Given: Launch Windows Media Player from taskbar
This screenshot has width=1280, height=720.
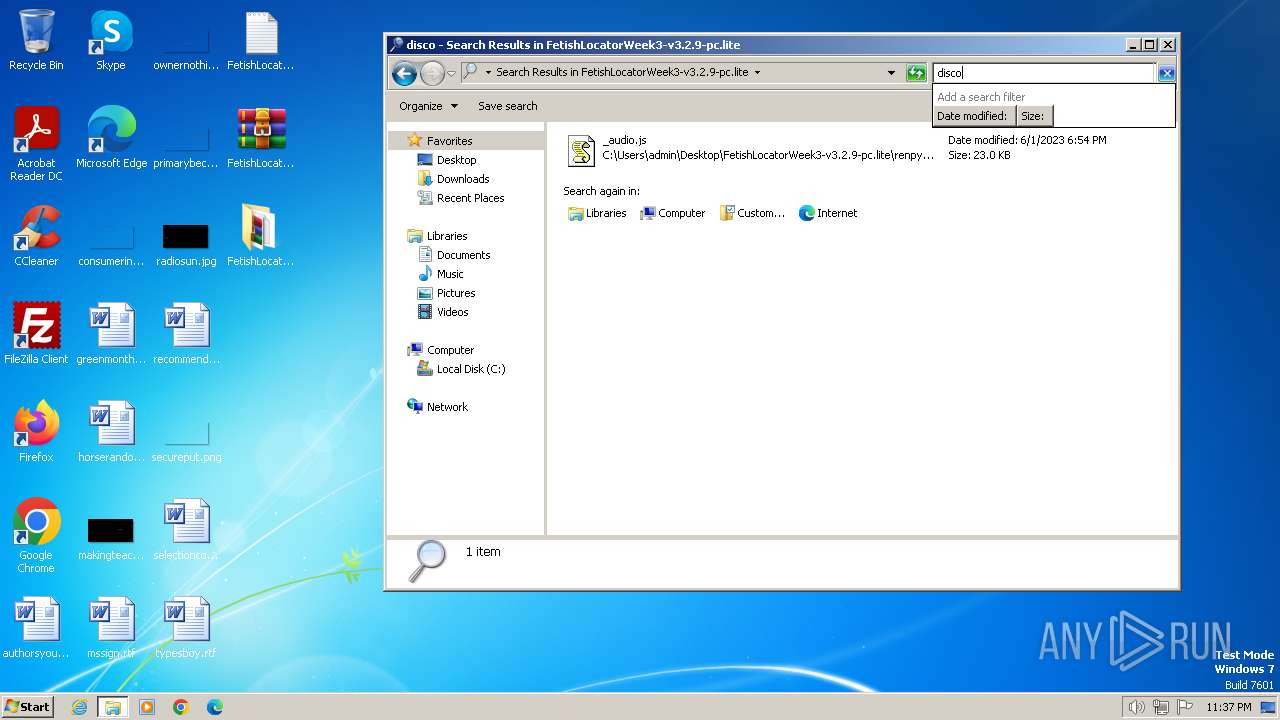Looking at the screenshot, I should (x=147, y=707).
